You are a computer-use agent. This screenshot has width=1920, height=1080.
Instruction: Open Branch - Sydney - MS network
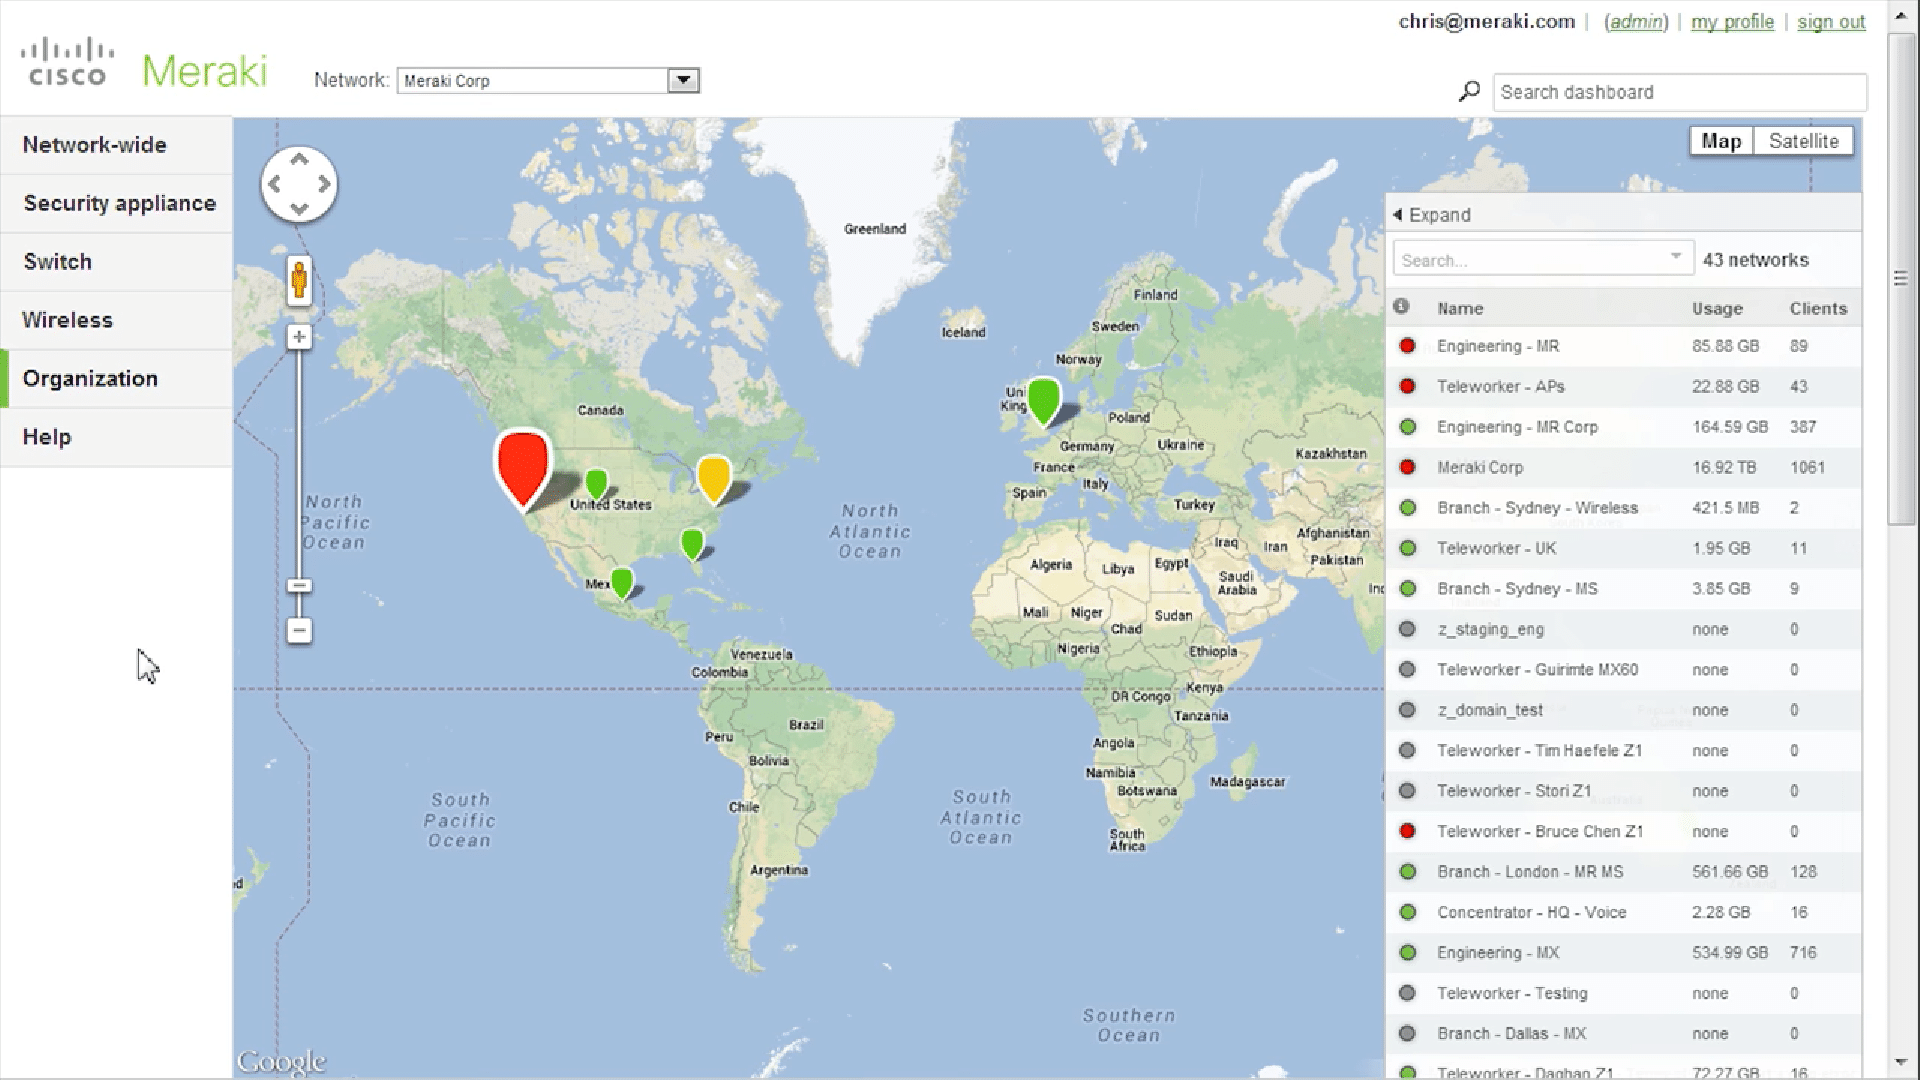coord(1517,589)
